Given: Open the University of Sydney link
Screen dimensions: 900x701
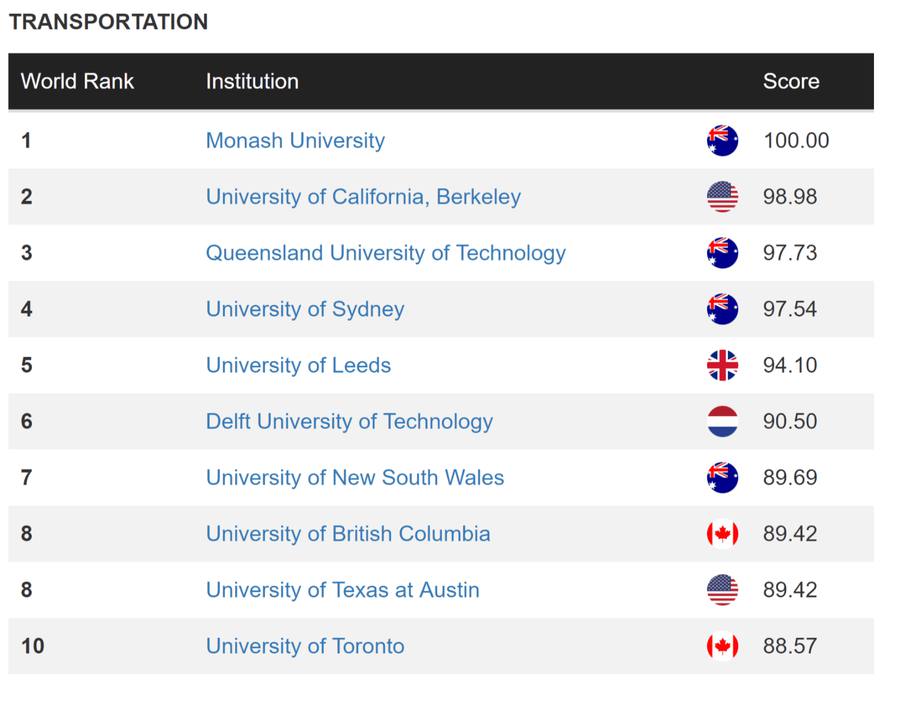Looking at the screenshot, I should pos(305,309).
